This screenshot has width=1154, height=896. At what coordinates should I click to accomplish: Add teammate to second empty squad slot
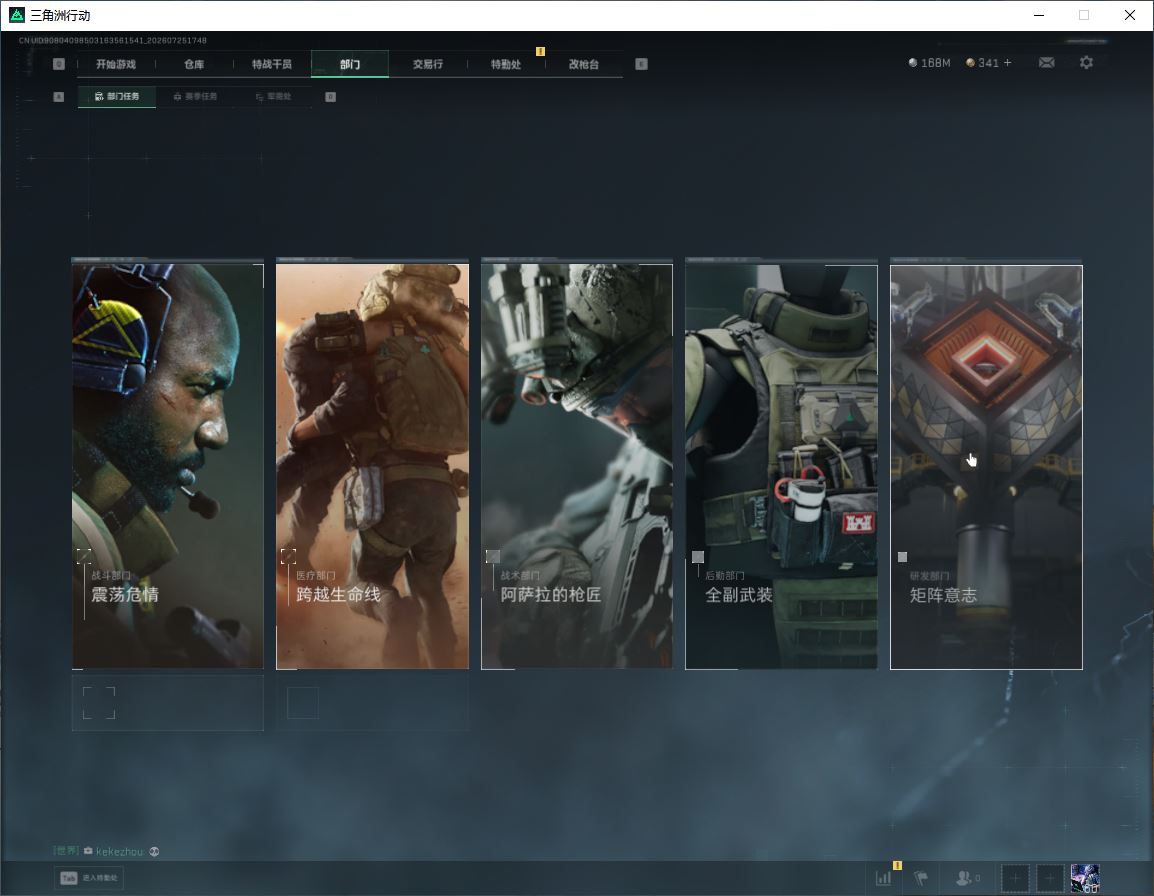[1049, 878]
